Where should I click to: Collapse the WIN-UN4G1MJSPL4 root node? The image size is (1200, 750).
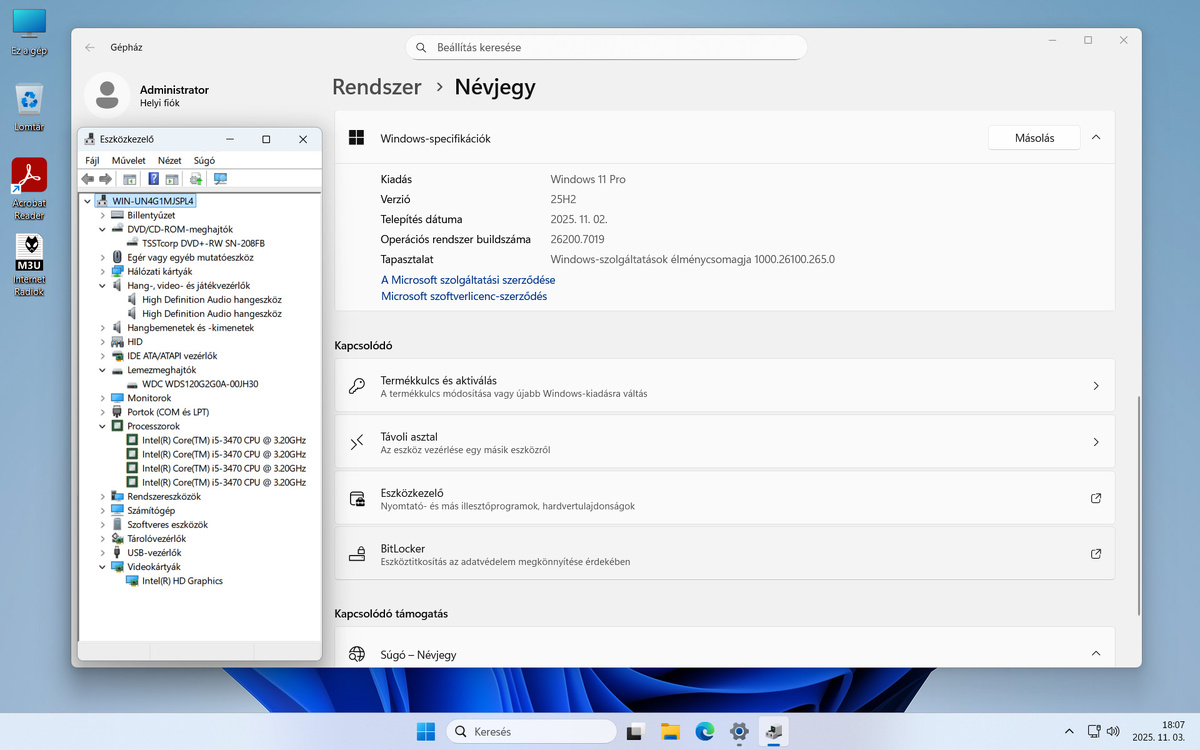click(x=88, y=201)
